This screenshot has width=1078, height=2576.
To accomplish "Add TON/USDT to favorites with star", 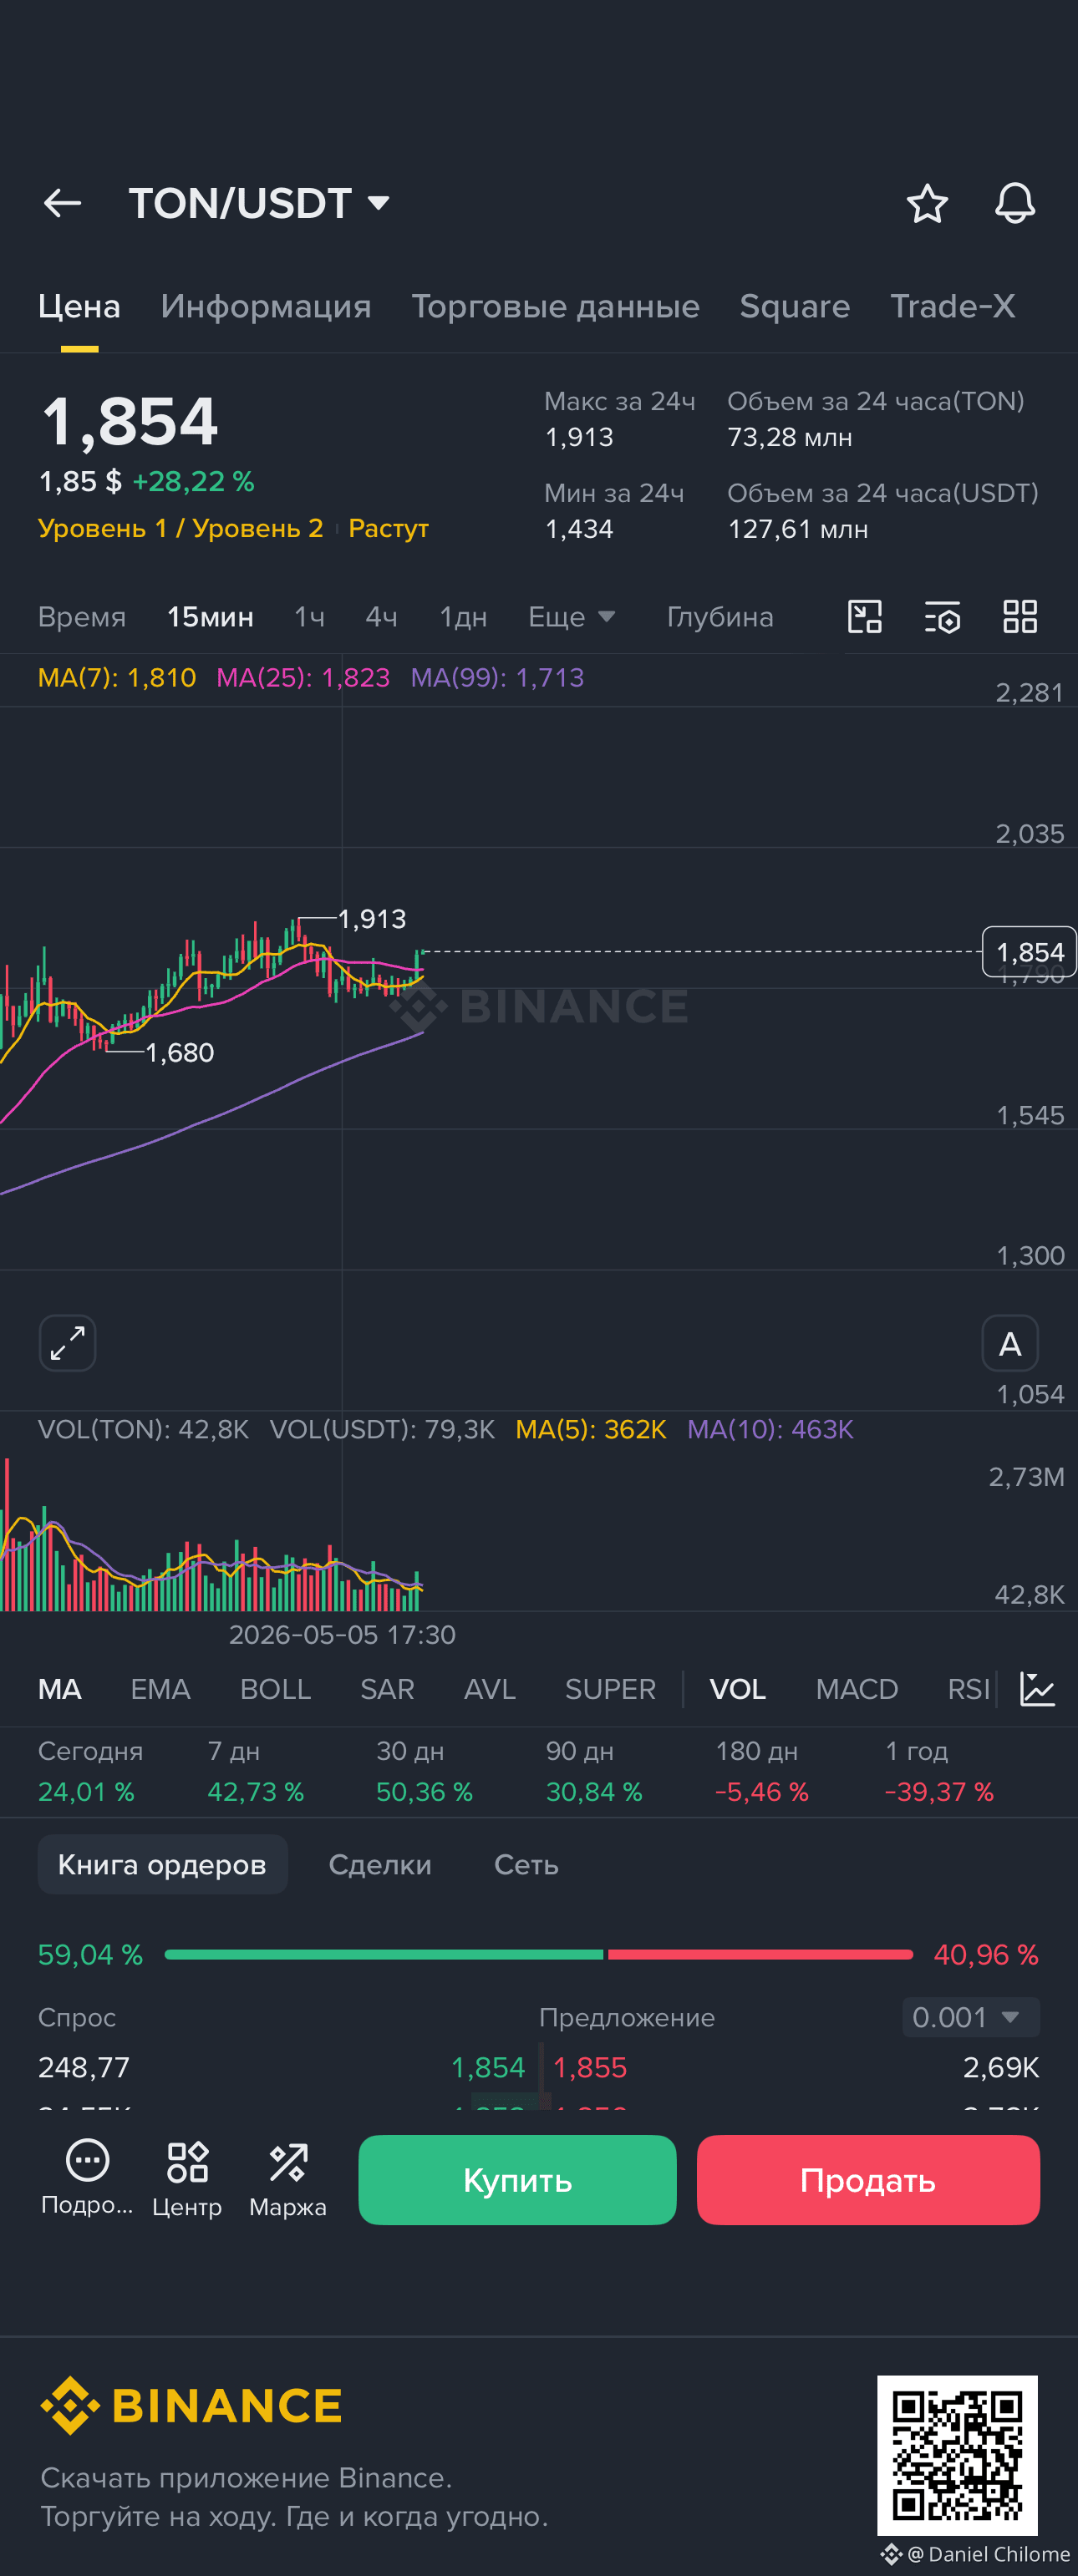I will point(927,204).
